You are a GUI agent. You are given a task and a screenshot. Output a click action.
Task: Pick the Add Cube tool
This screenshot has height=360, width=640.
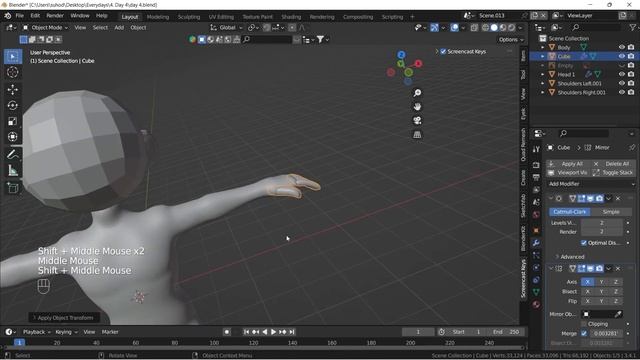tap(13, 188)
